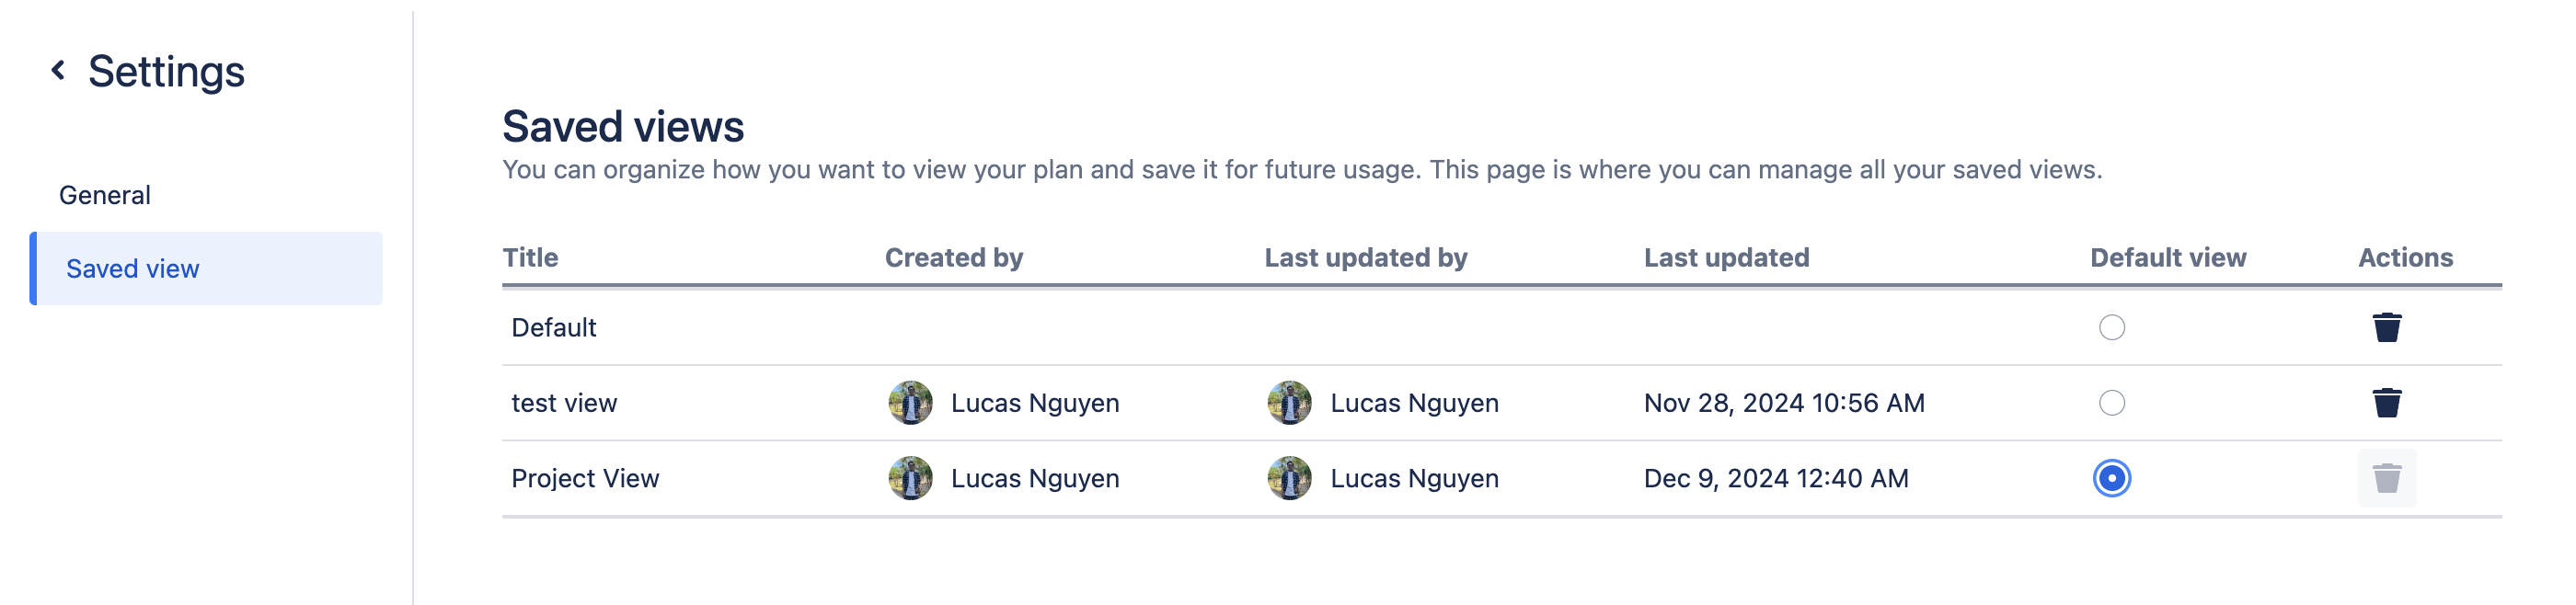Click the test view title
Viewport: 2576px width, 605px height.
[x=564, y=403]
